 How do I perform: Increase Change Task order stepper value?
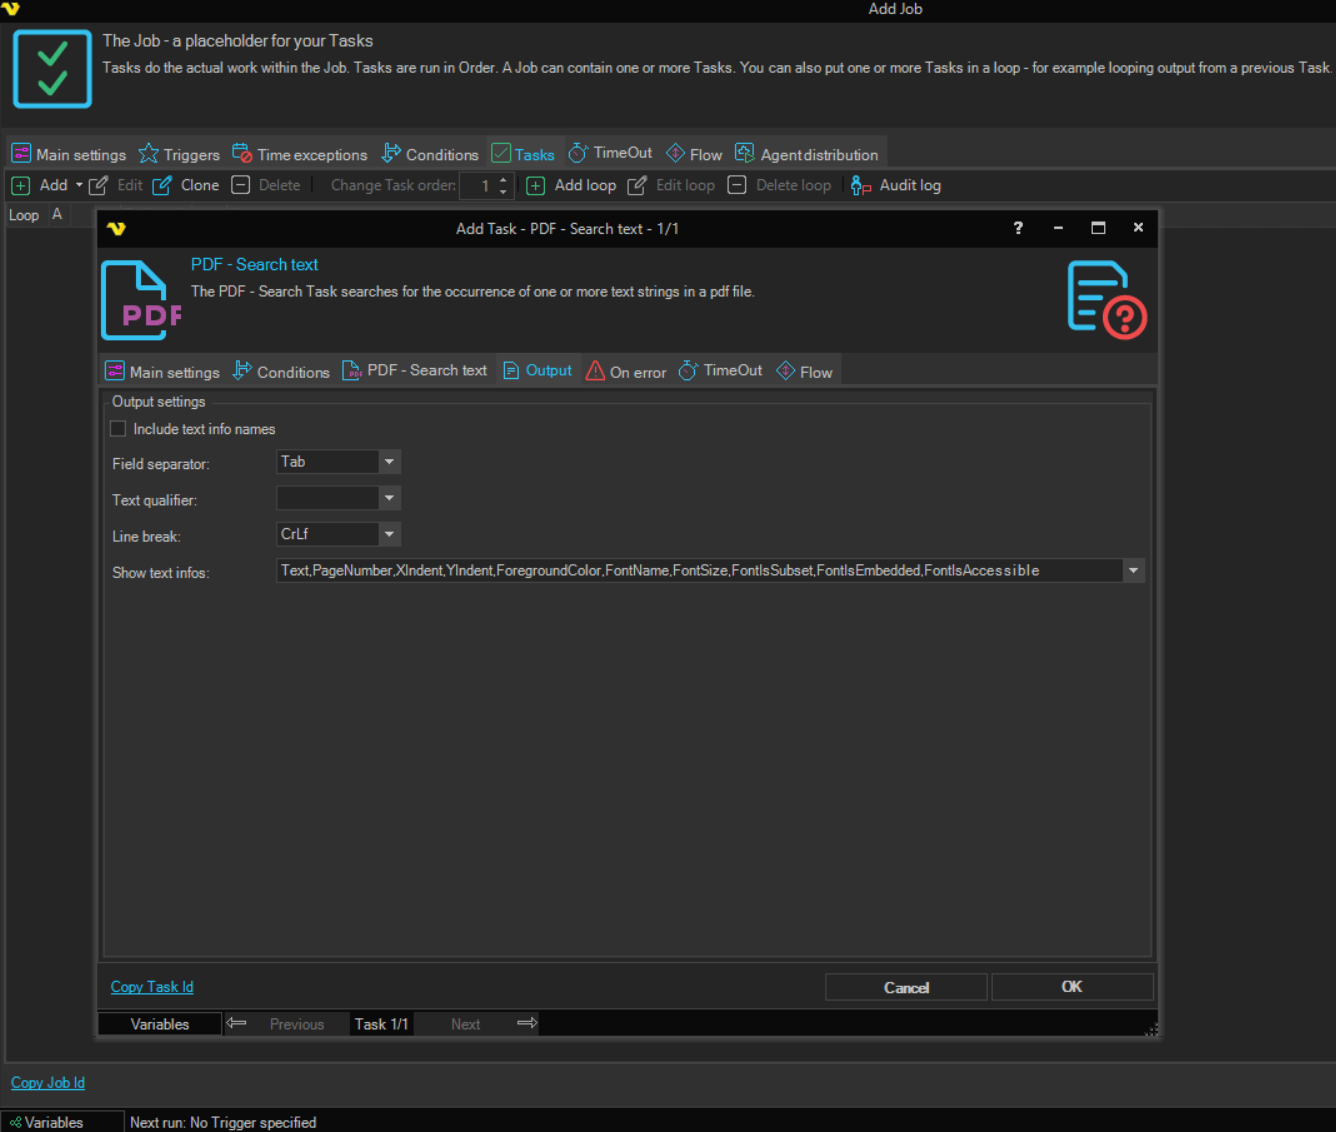(503, 180)
